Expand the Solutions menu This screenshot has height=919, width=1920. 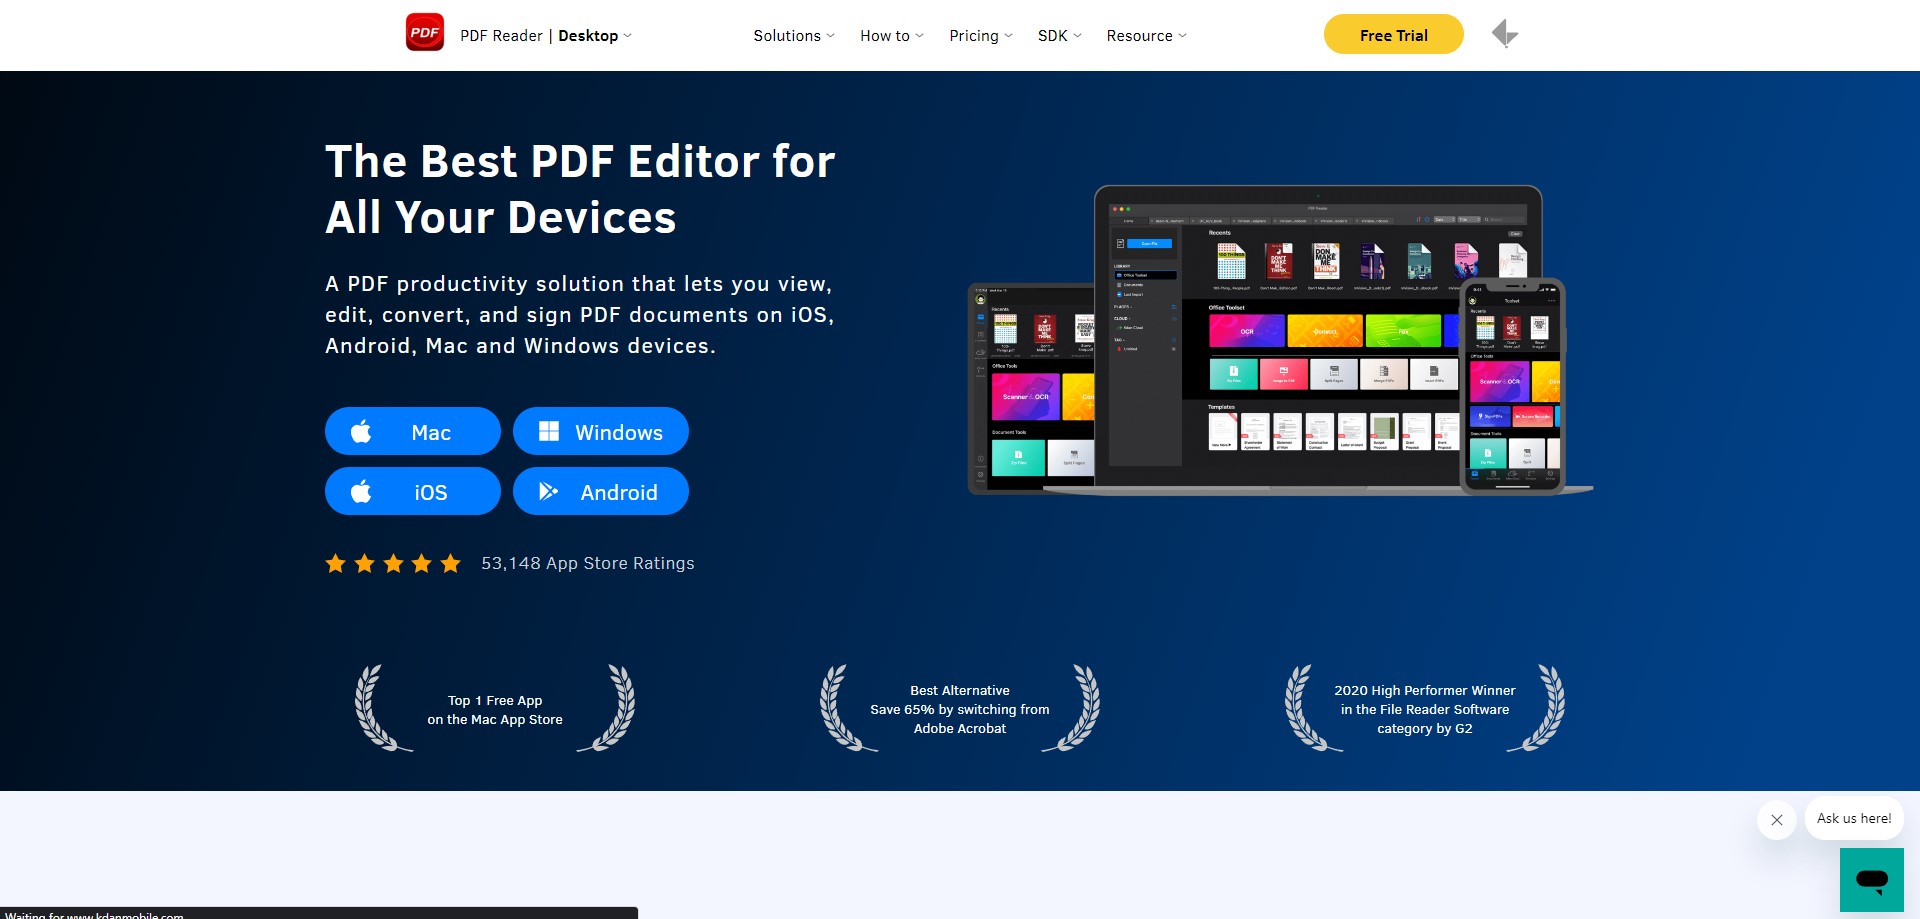794,36
